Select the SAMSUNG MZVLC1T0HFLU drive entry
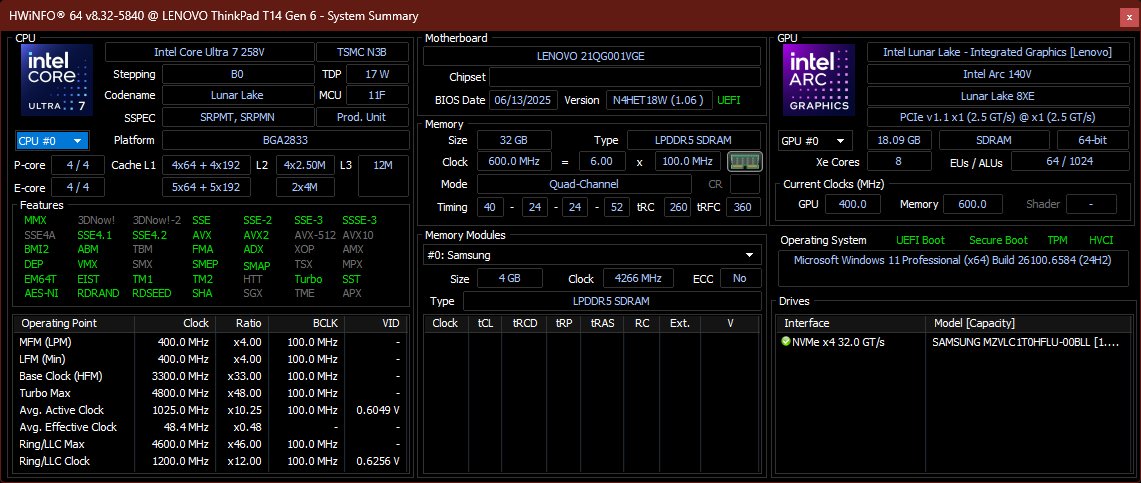Viewport: 1141px width, 483px height. (1027, 342)
